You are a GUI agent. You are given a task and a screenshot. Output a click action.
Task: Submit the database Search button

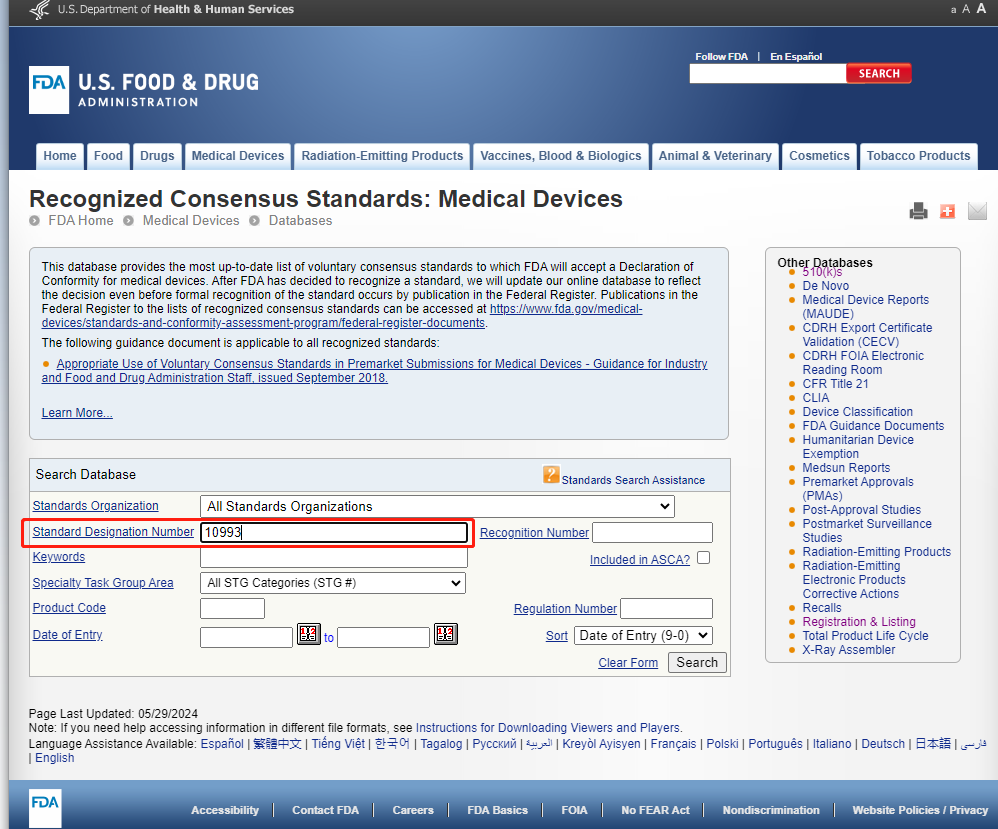click(697, 663)
